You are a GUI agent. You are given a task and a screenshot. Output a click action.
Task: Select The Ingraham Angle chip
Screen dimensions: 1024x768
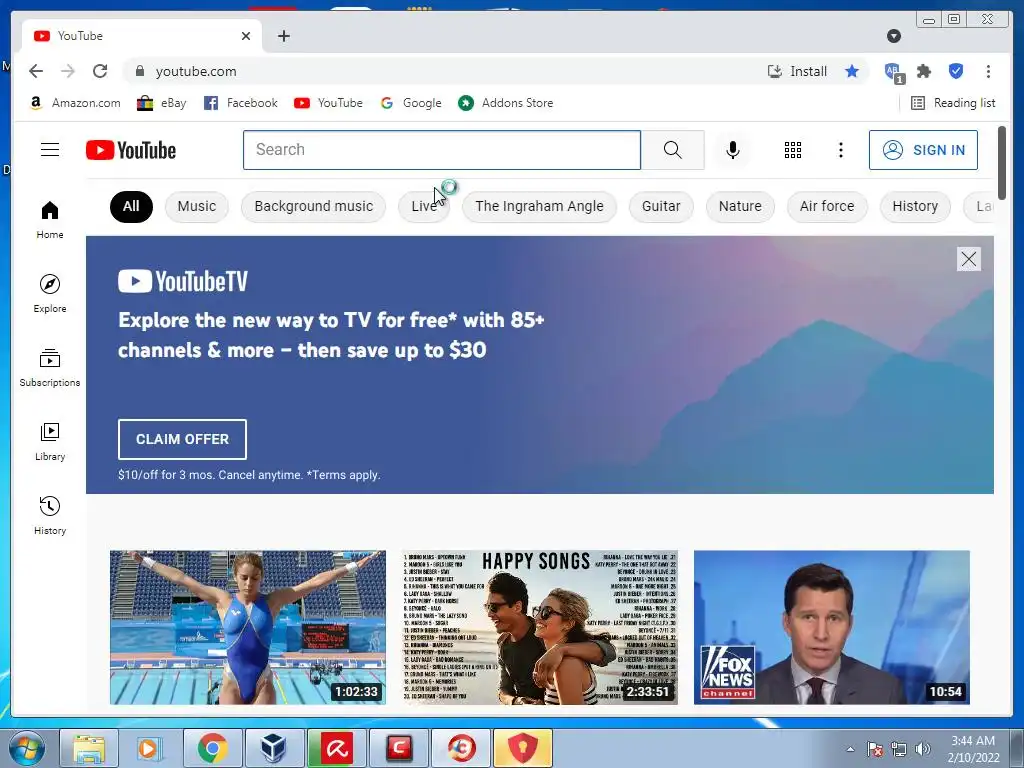(539, 206)
